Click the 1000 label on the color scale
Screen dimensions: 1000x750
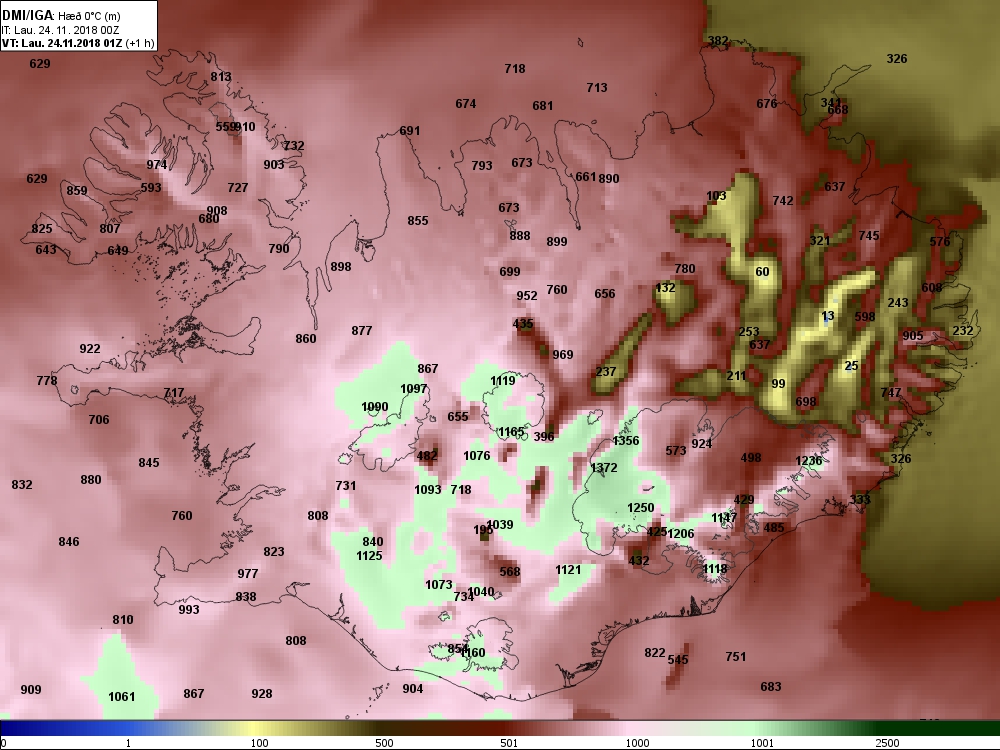click(x=637, y=743)
